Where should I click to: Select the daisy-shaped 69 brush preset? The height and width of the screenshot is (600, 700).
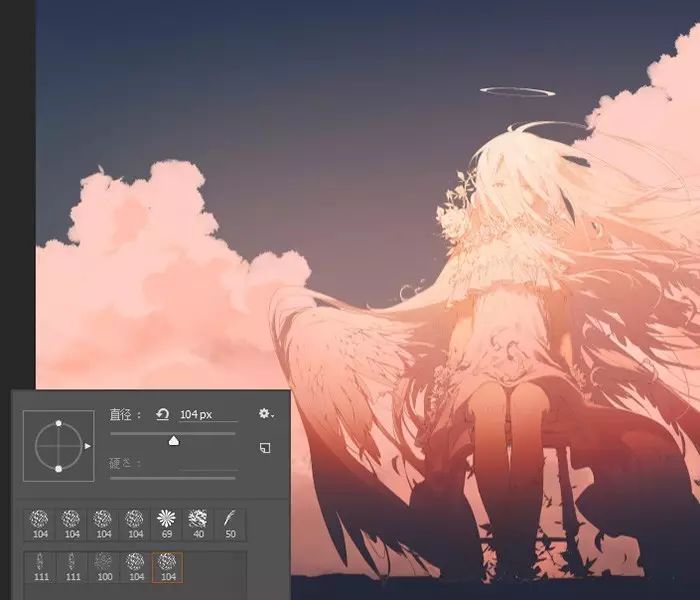167,525
